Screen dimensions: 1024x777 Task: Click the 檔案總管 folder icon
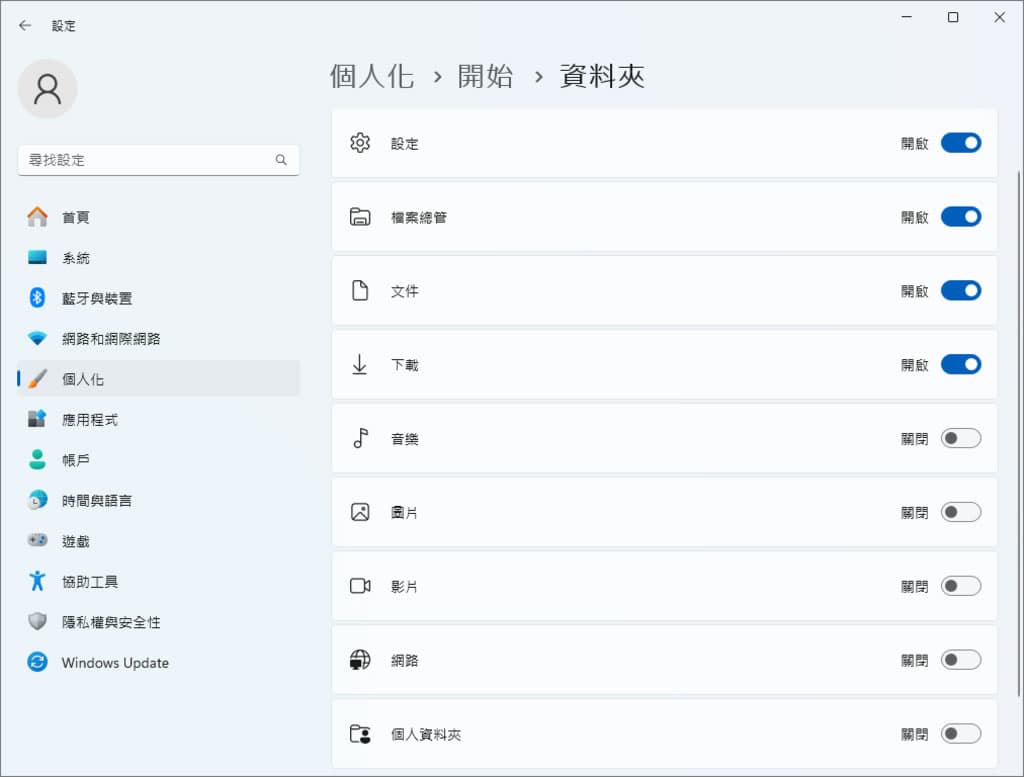click(360, 217)
